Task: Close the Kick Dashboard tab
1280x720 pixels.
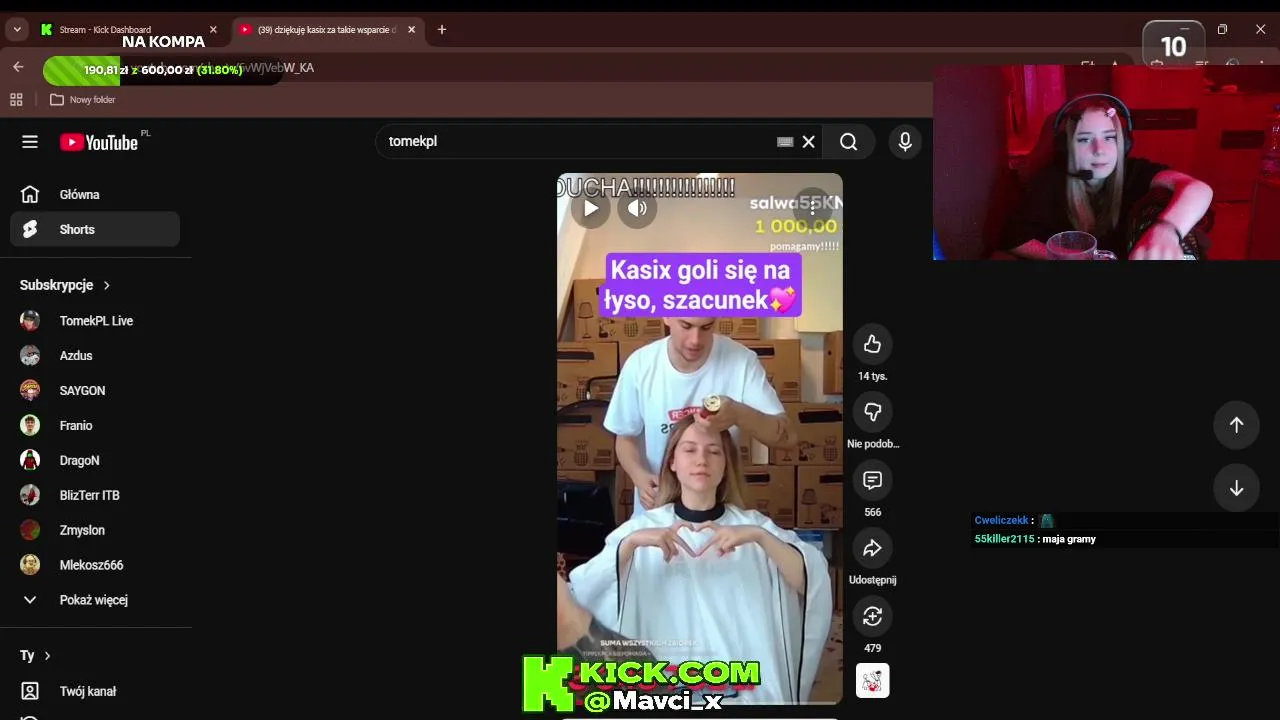Action: coord(213,30)
